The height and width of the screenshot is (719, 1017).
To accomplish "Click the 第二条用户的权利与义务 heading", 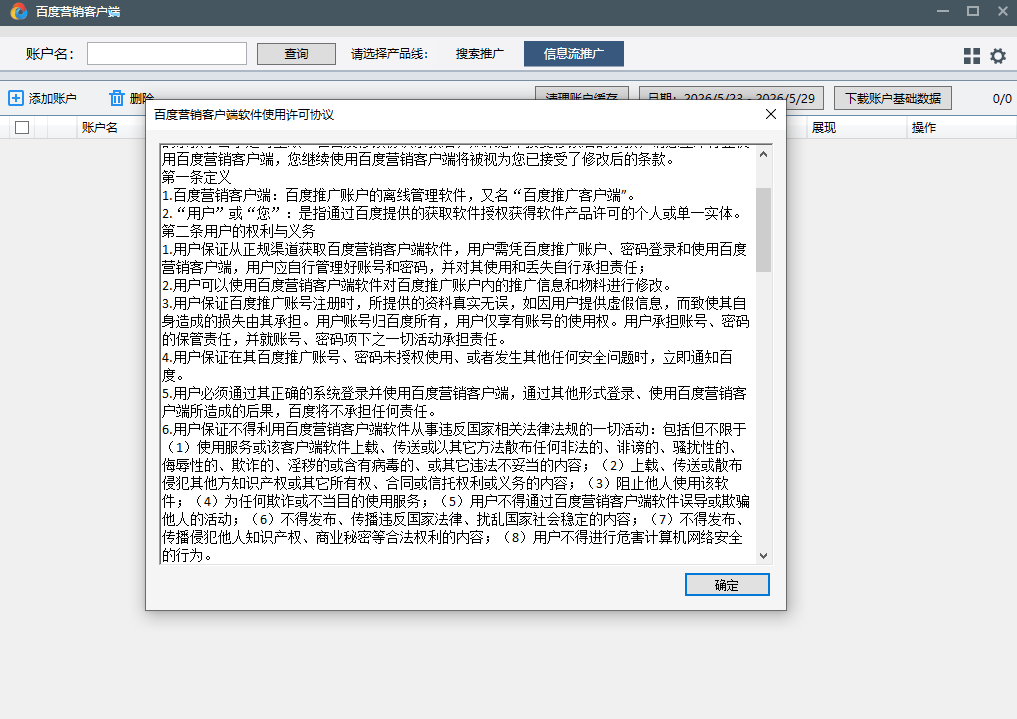I will (239, 231).
